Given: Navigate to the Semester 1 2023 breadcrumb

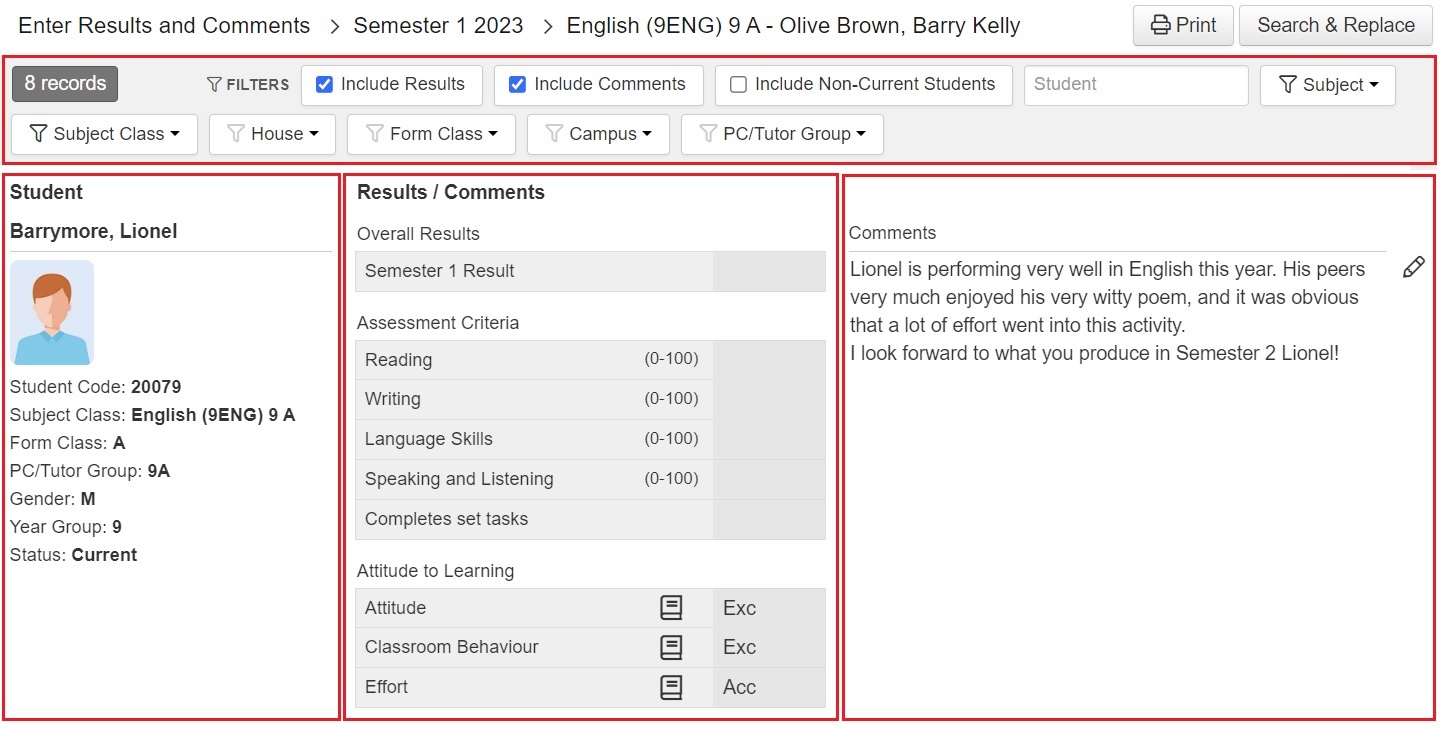Looking at the screenshot, I should [438, 26].
